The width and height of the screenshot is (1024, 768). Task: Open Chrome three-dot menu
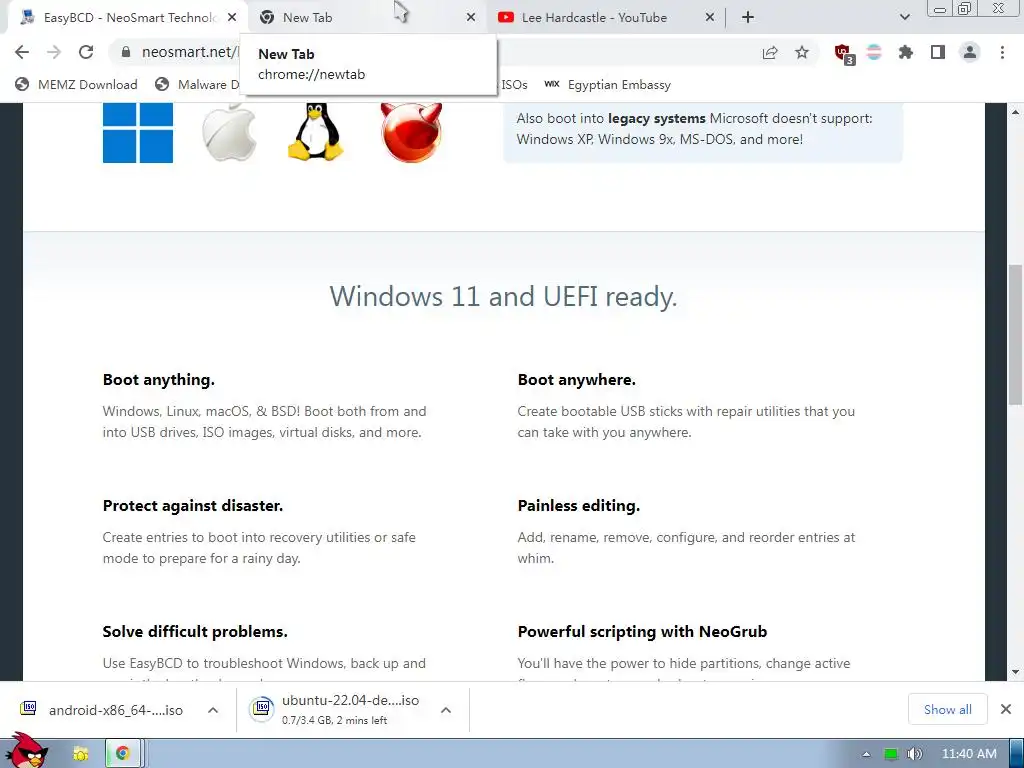click(1002, 53)
